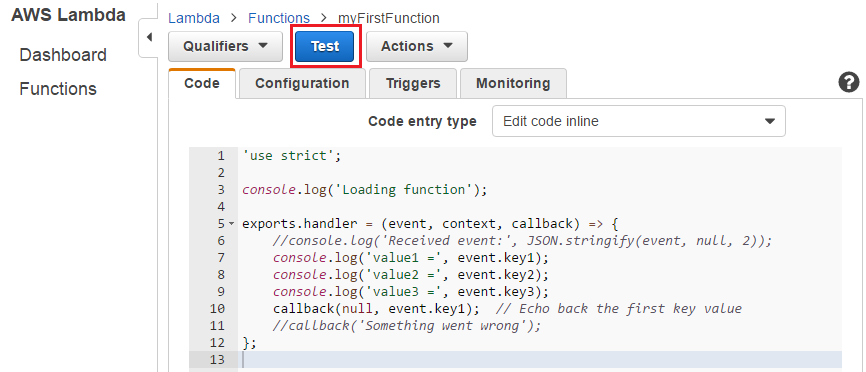Image resolution: width=866 pixels, height=372 pixels.
Task: Select the Monitoring tab
Action: [513, 83]
